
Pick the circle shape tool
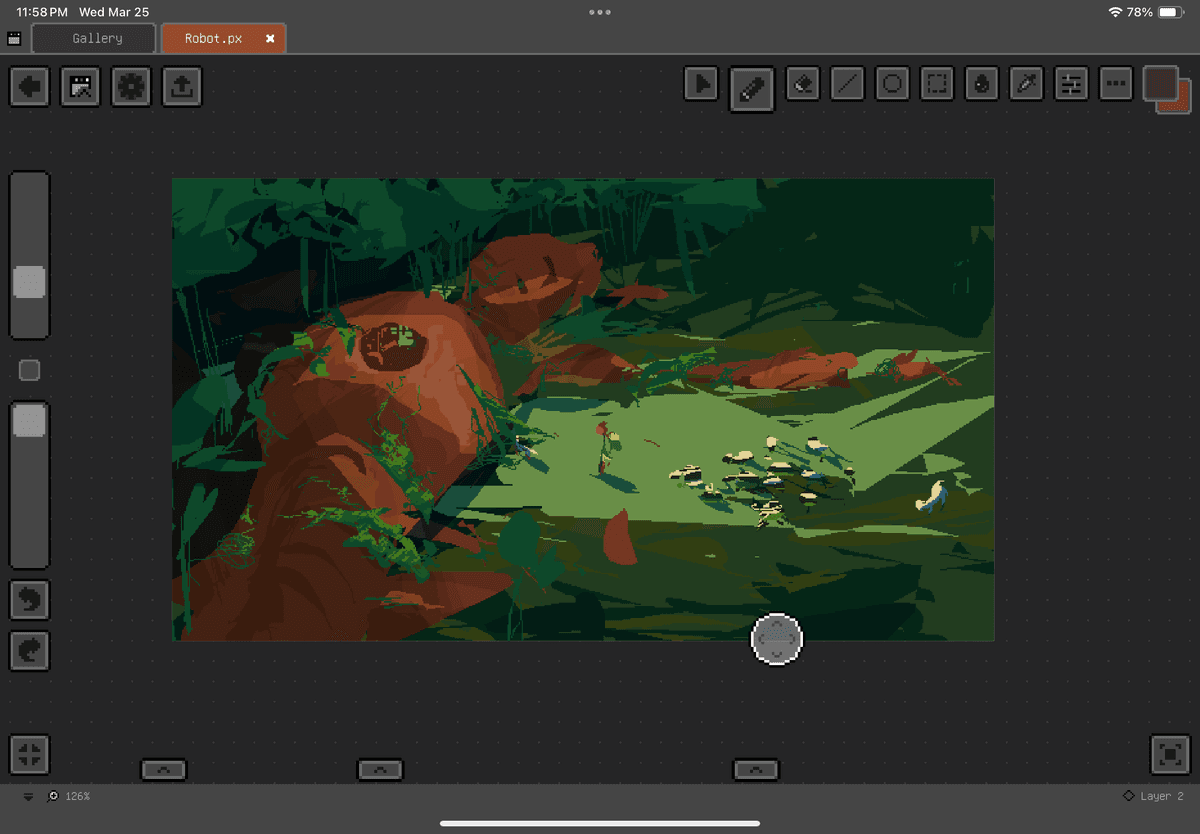pyautogui.click(x=892, y=85)
